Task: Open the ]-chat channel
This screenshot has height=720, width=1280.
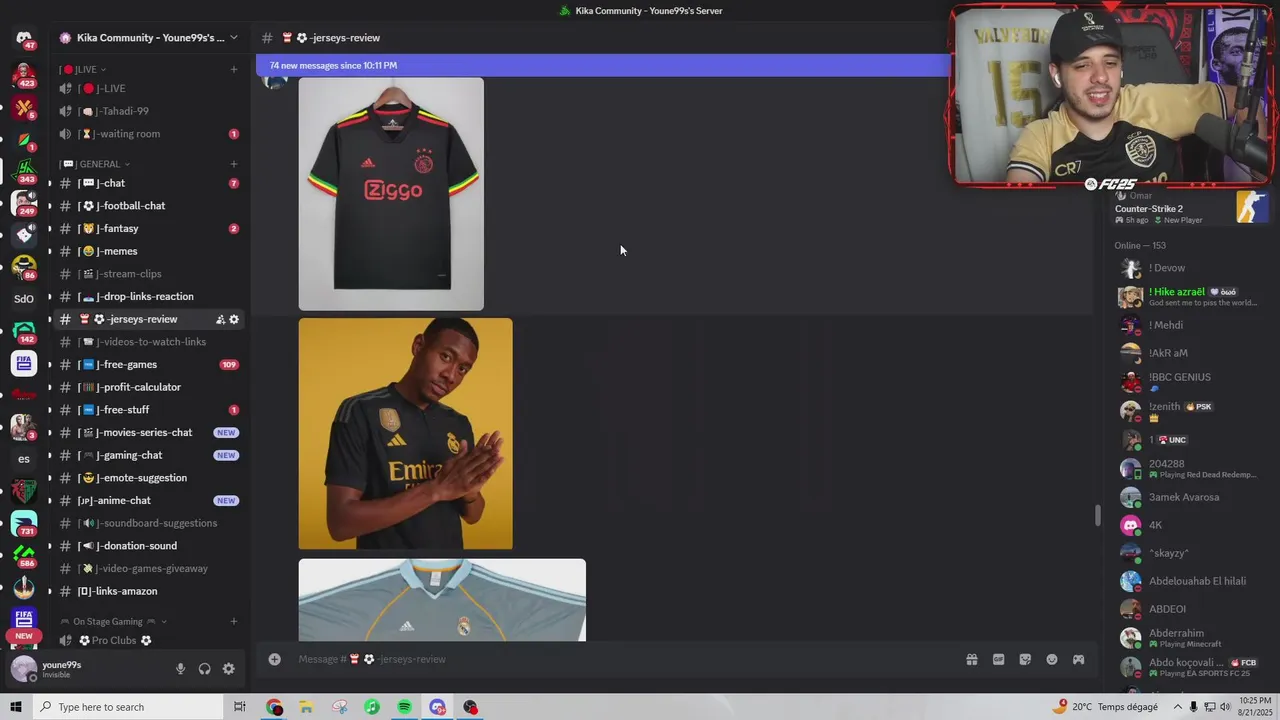Action: (148, 183)
